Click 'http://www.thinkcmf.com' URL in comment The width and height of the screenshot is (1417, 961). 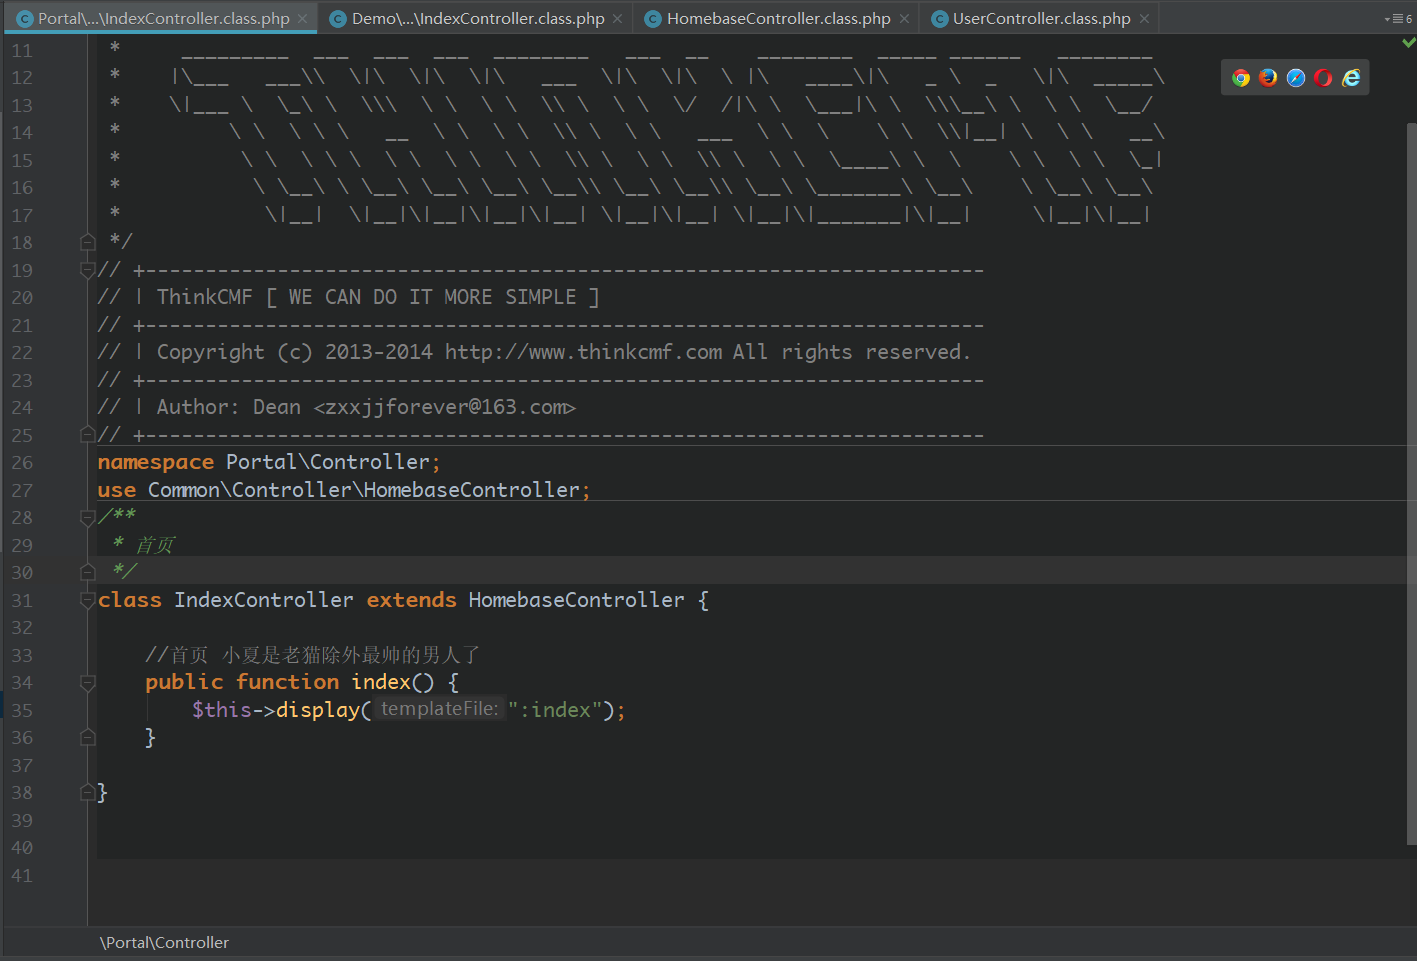pyautogui.click(x=584, y=352)
